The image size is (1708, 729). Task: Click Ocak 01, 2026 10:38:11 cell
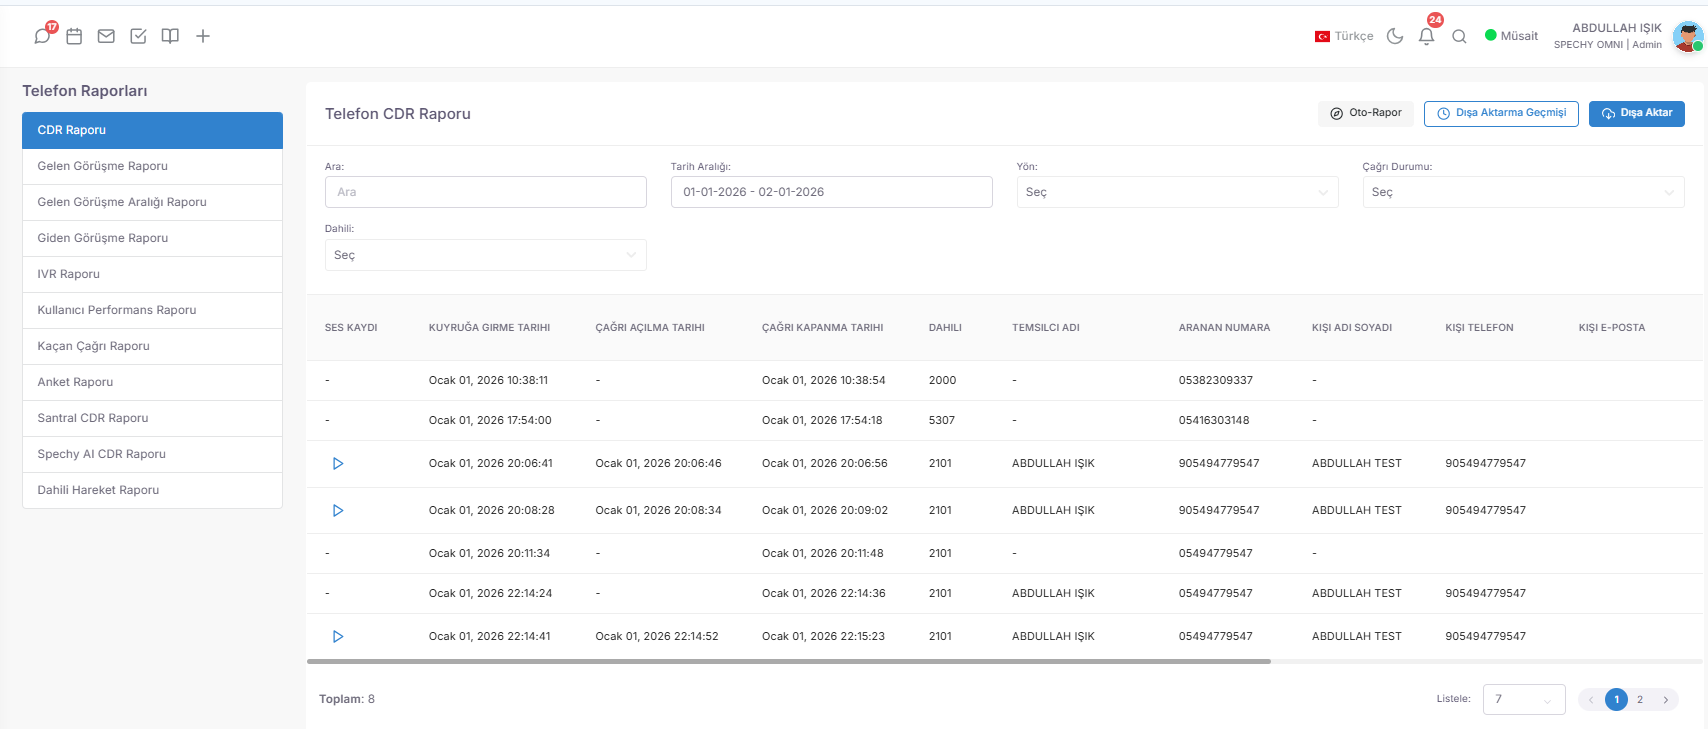click(x=488, y=380)
